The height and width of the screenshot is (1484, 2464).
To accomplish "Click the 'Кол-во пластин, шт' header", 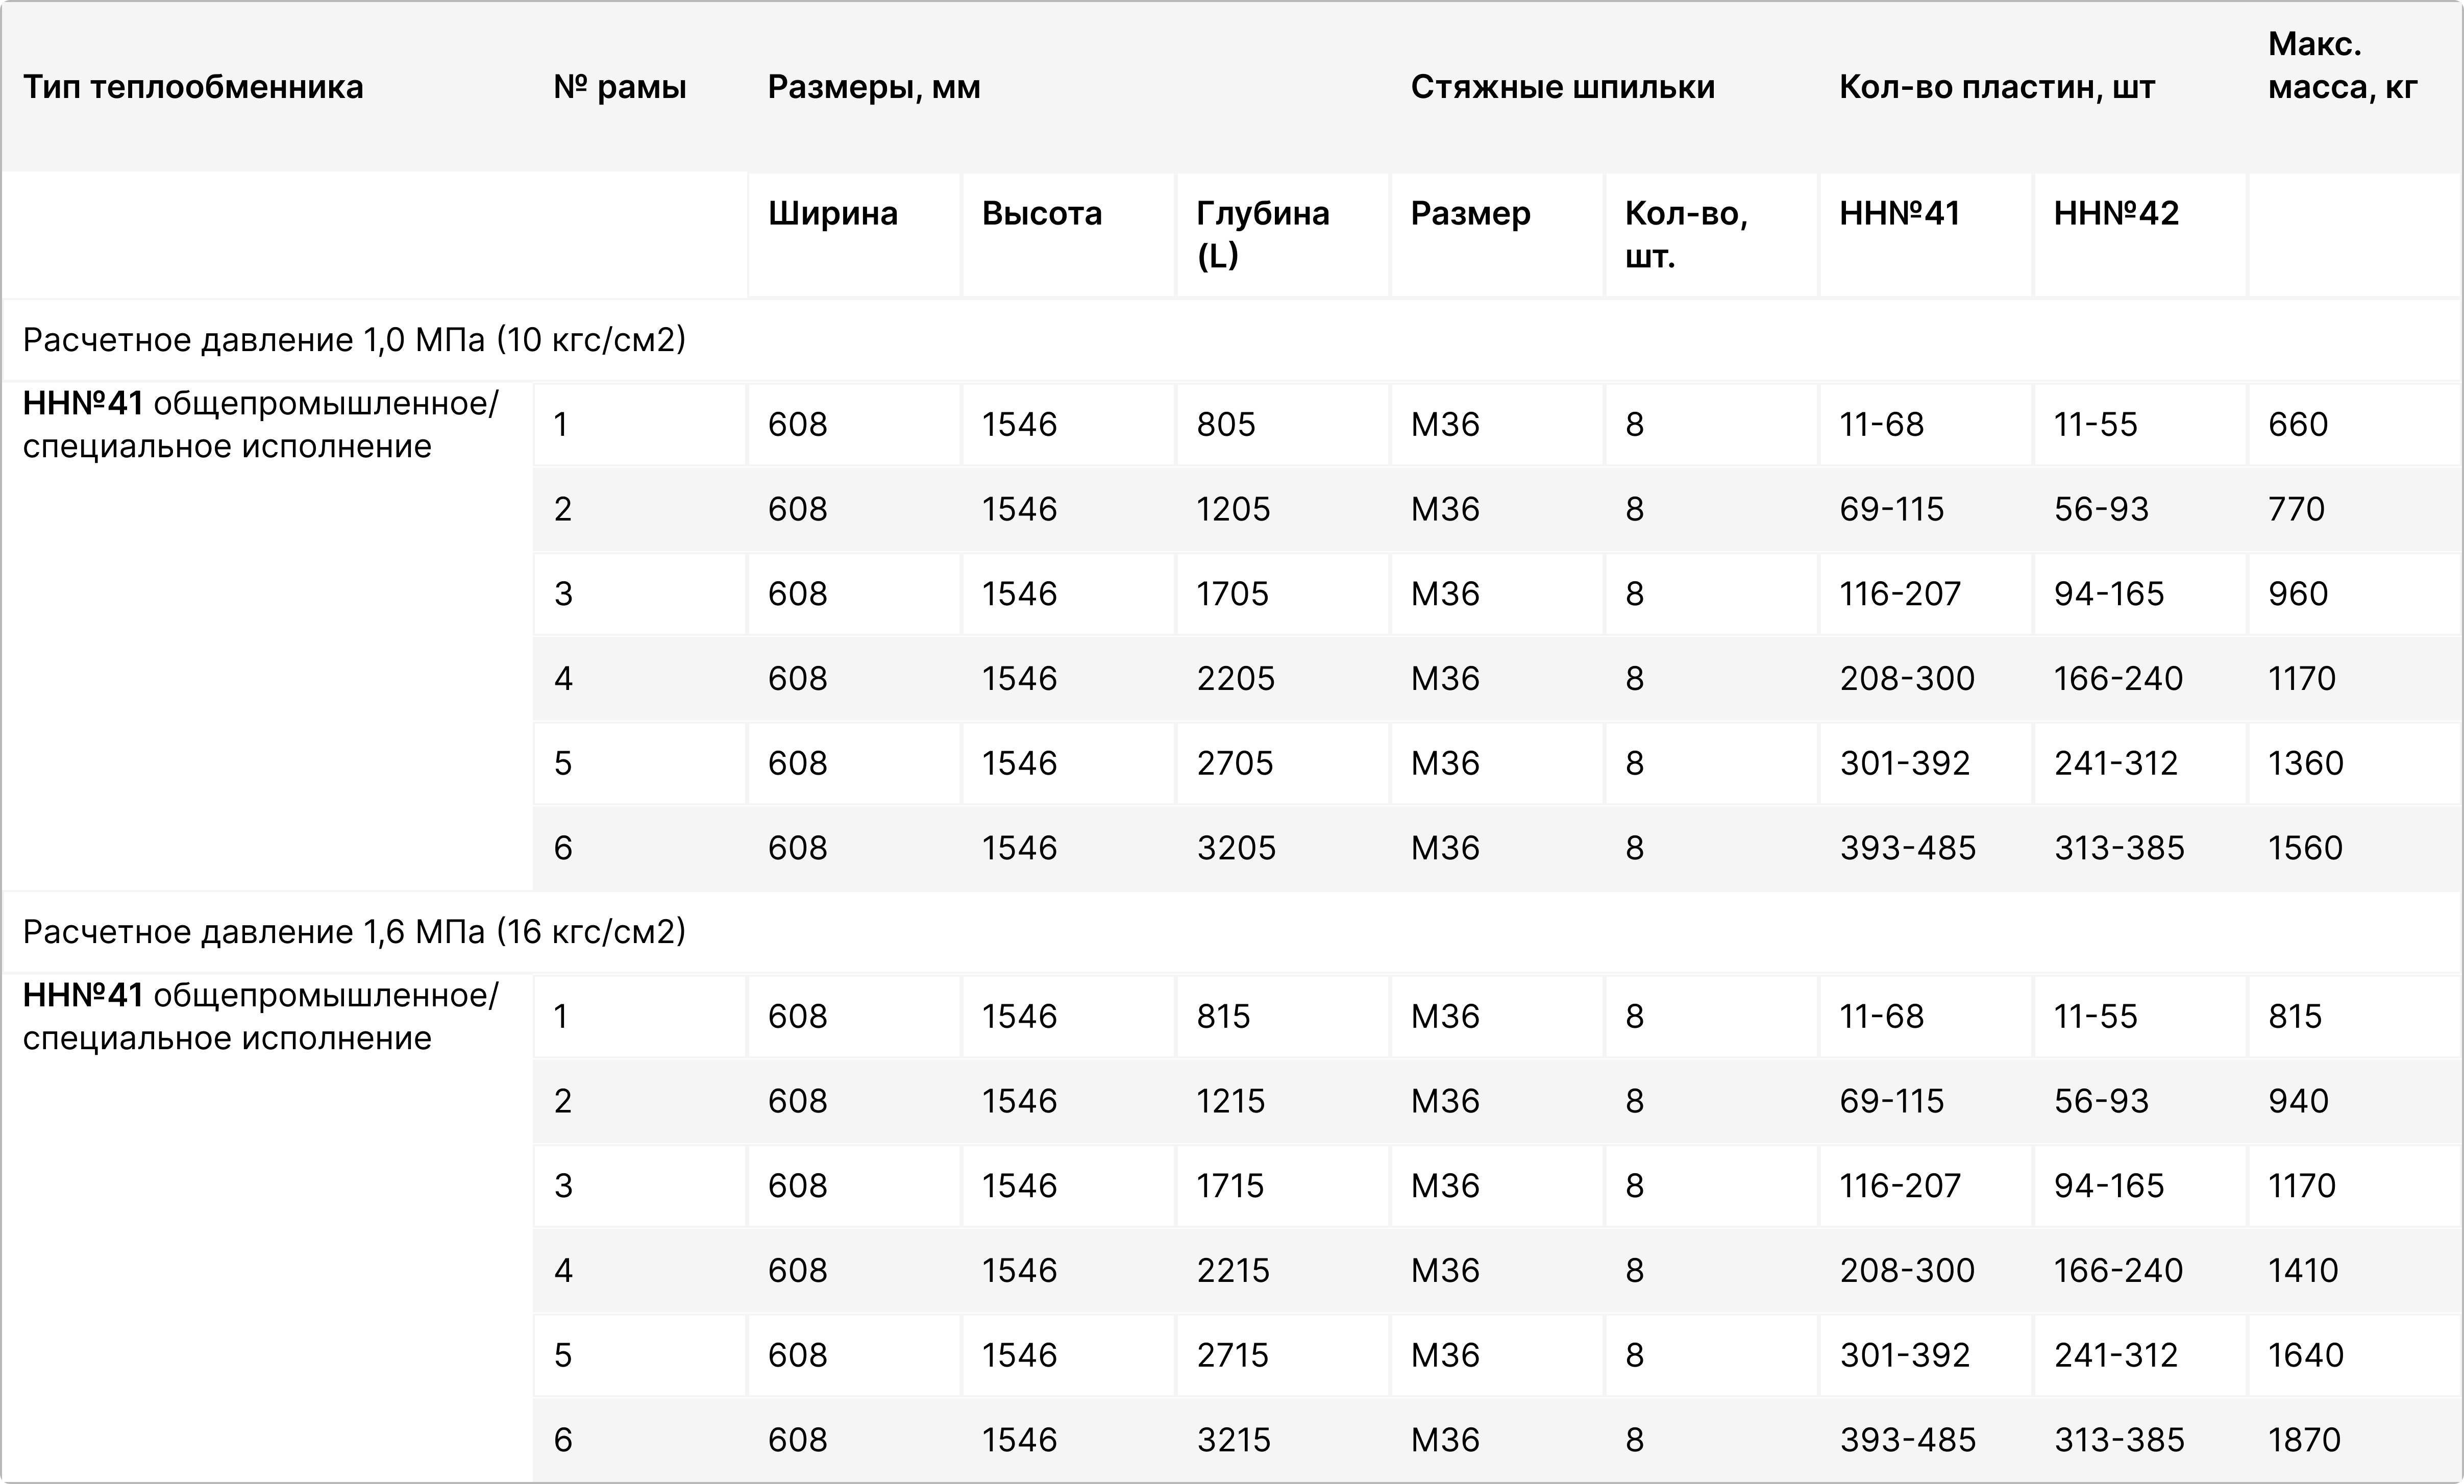I will (1996, 87).
